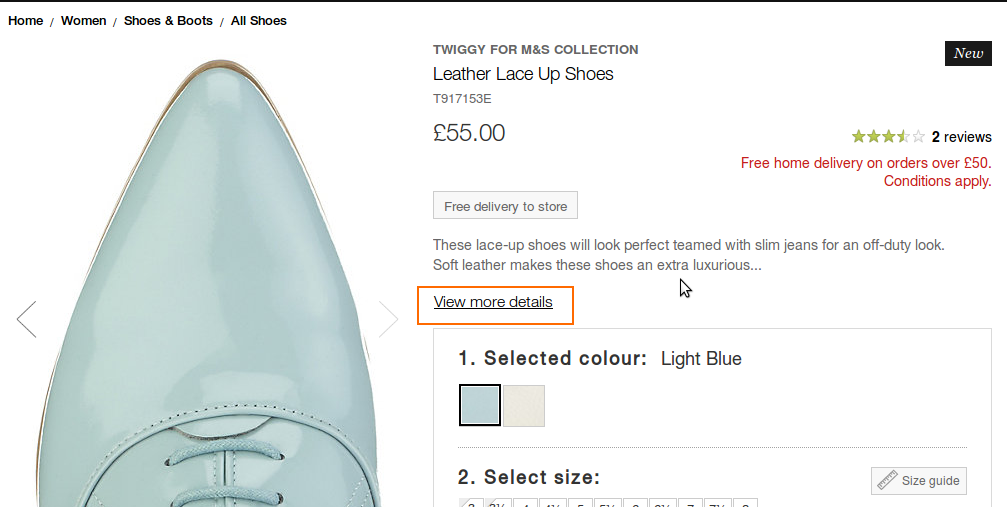The height and width of the screenshot is (507, 1007).
Task: Open Twiggy for M&S Collection brand
Action: 535,49
